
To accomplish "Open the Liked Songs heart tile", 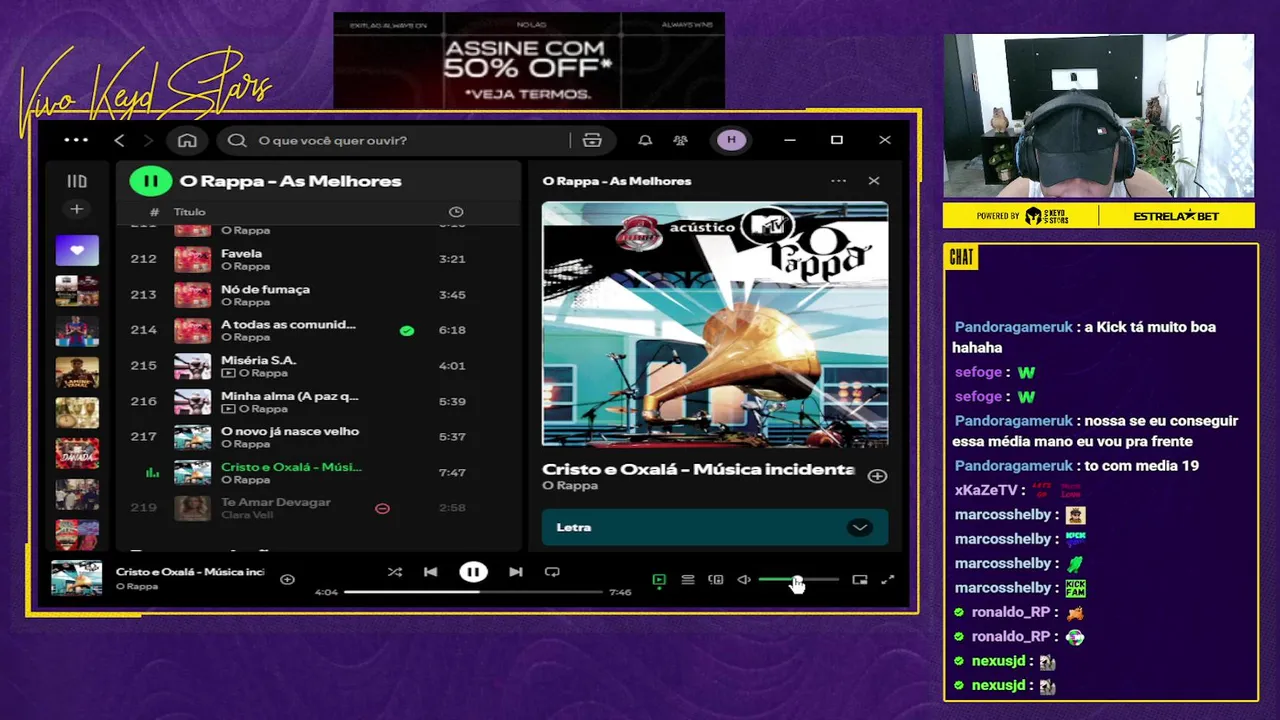I will (77, 250).
